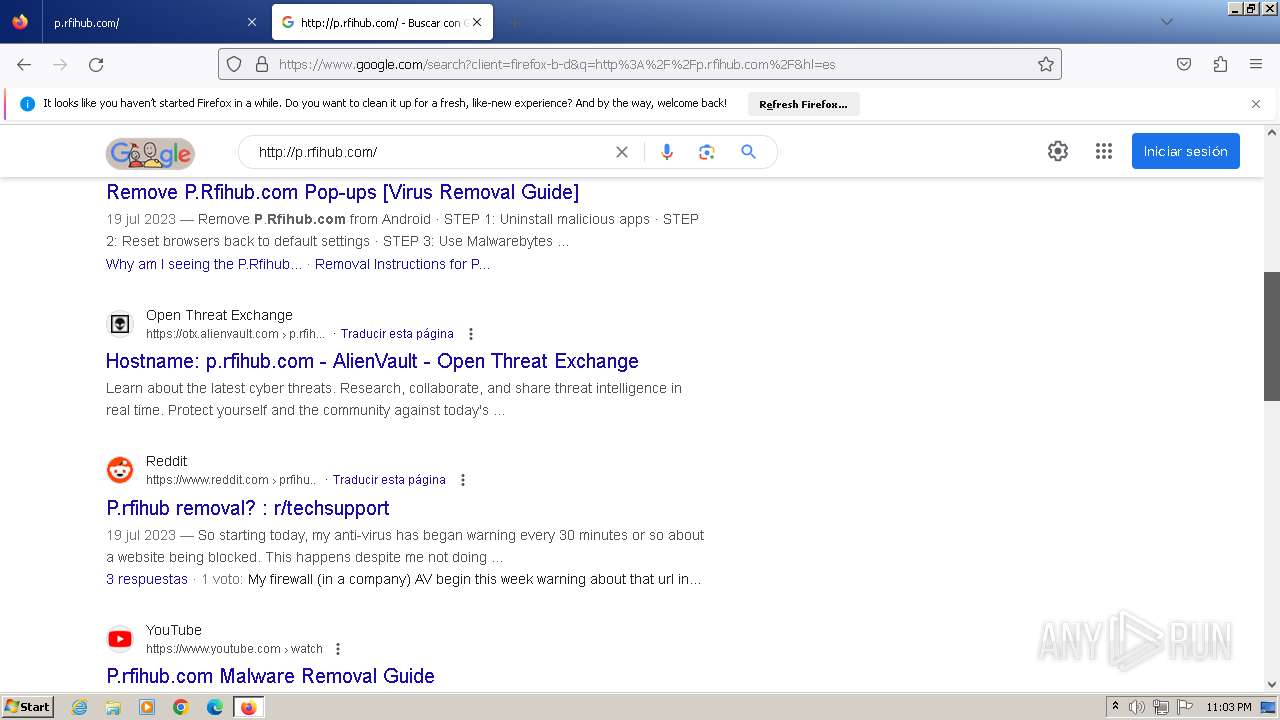Show hidden system tray icons
1280x720 pixels.
(x=1115, y=707)
